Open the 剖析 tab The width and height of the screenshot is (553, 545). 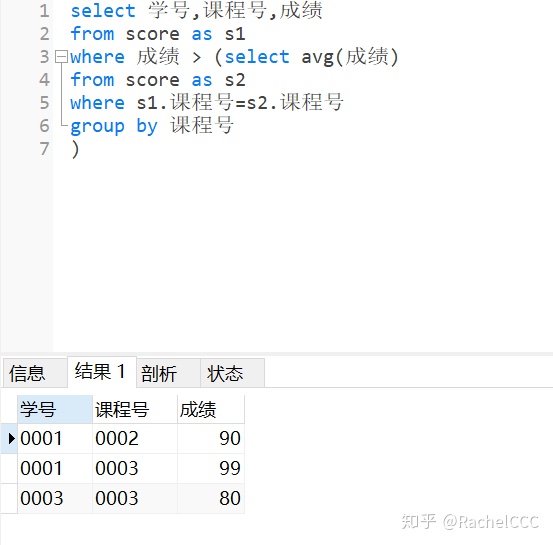coord(168,373)
